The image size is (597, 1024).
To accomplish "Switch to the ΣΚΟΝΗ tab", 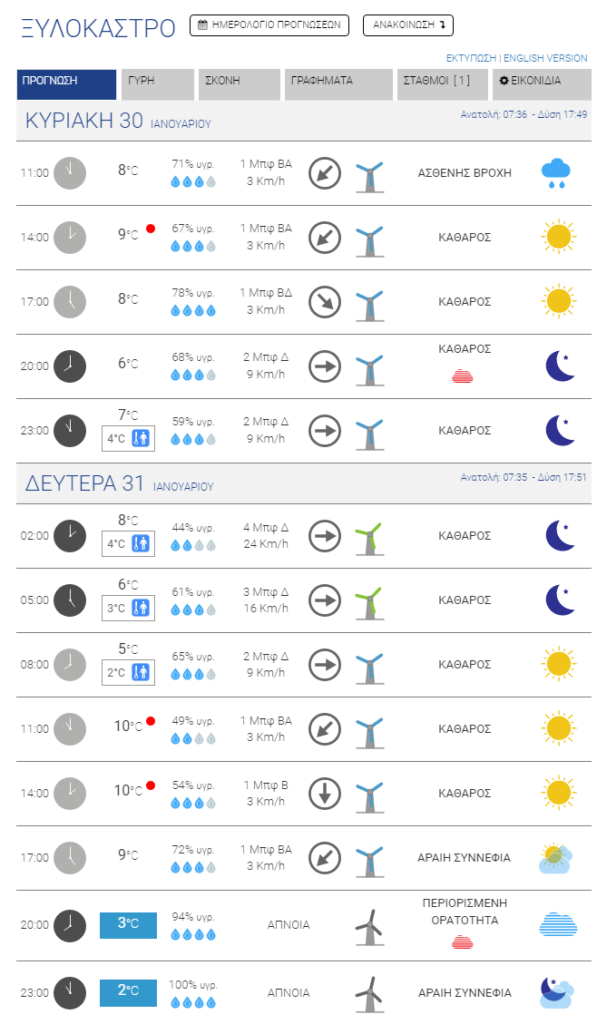I will 239,84.
